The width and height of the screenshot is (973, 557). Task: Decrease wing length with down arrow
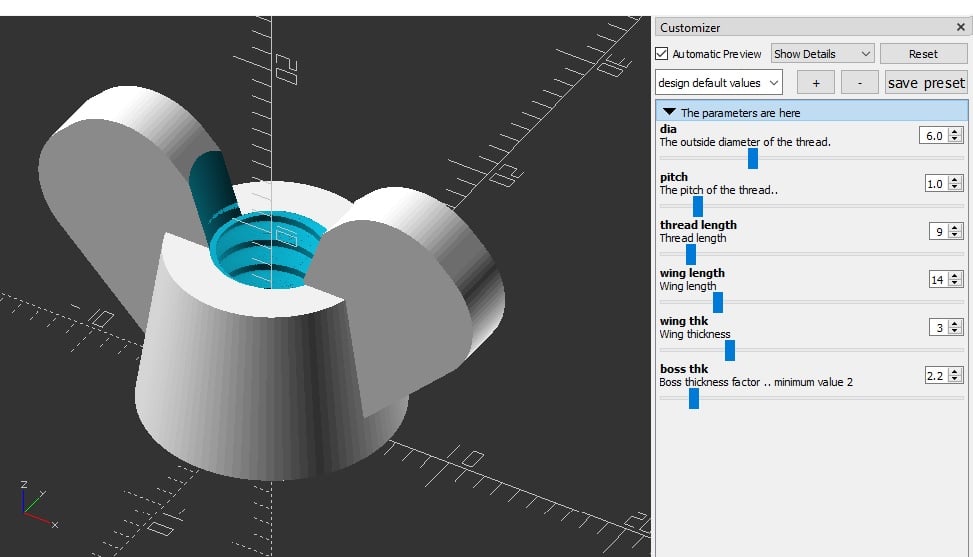point(956,283)
